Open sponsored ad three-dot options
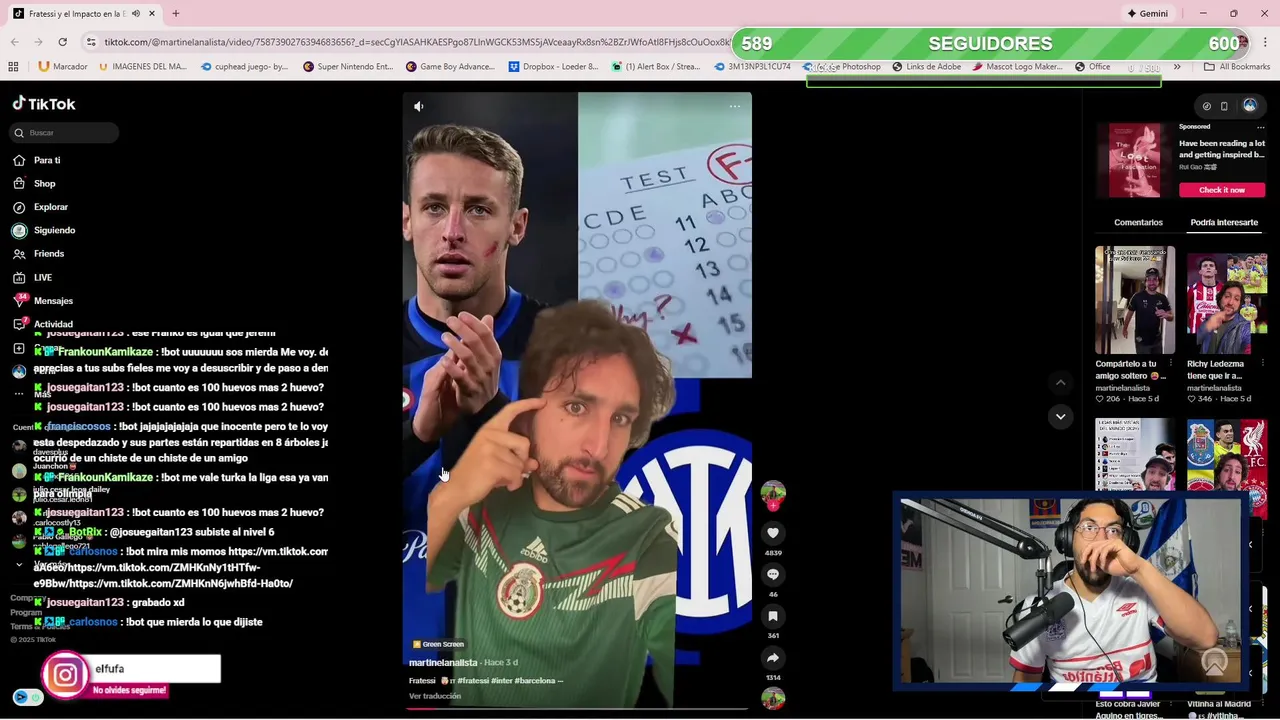Screen dimensions: 1280x720 click(x=1260, y=127)
